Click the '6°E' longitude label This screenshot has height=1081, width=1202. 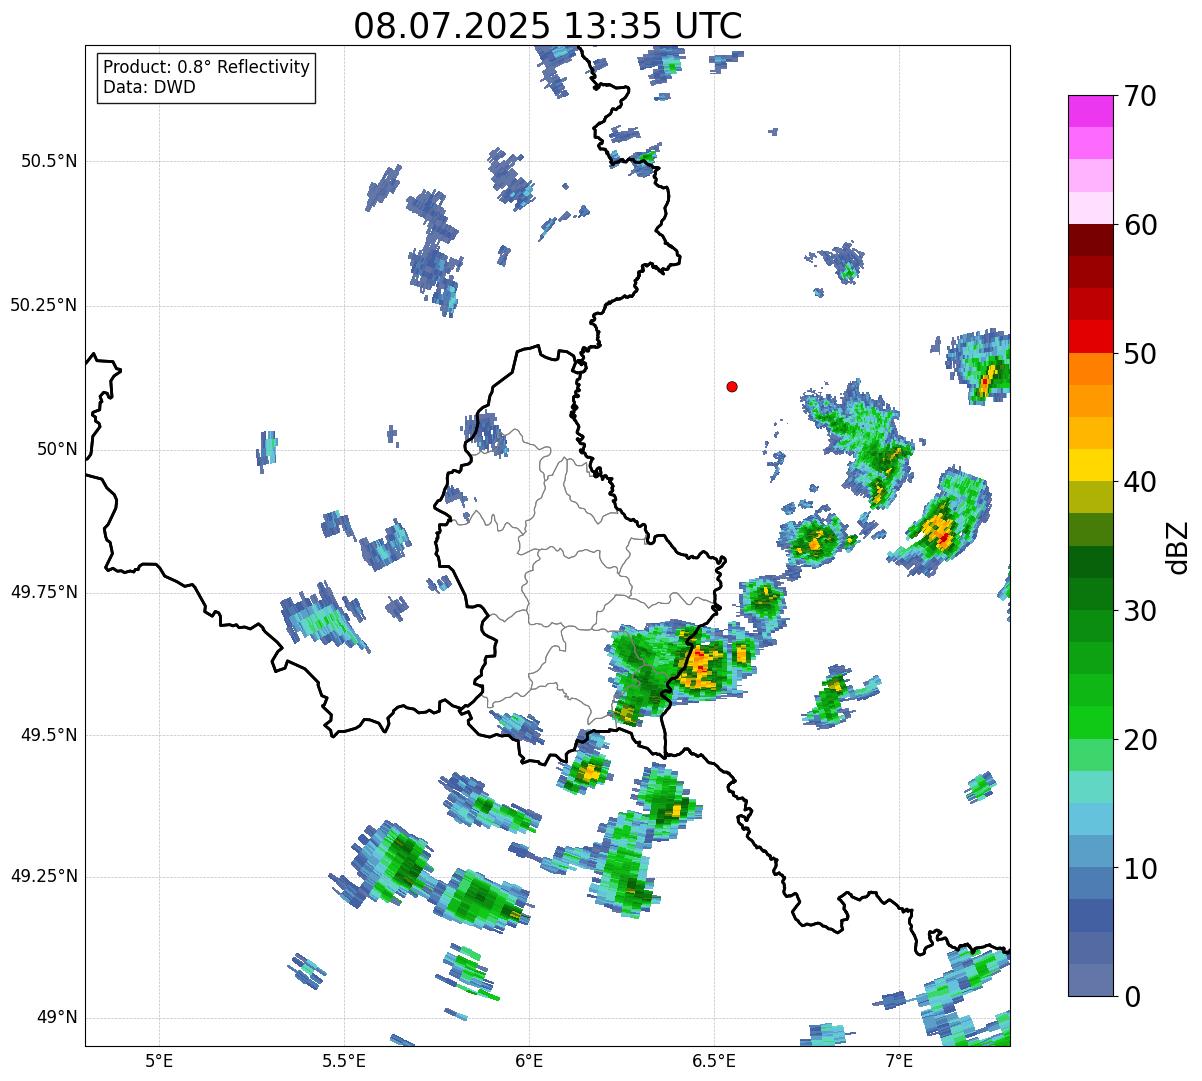[x=529, y=1060]
